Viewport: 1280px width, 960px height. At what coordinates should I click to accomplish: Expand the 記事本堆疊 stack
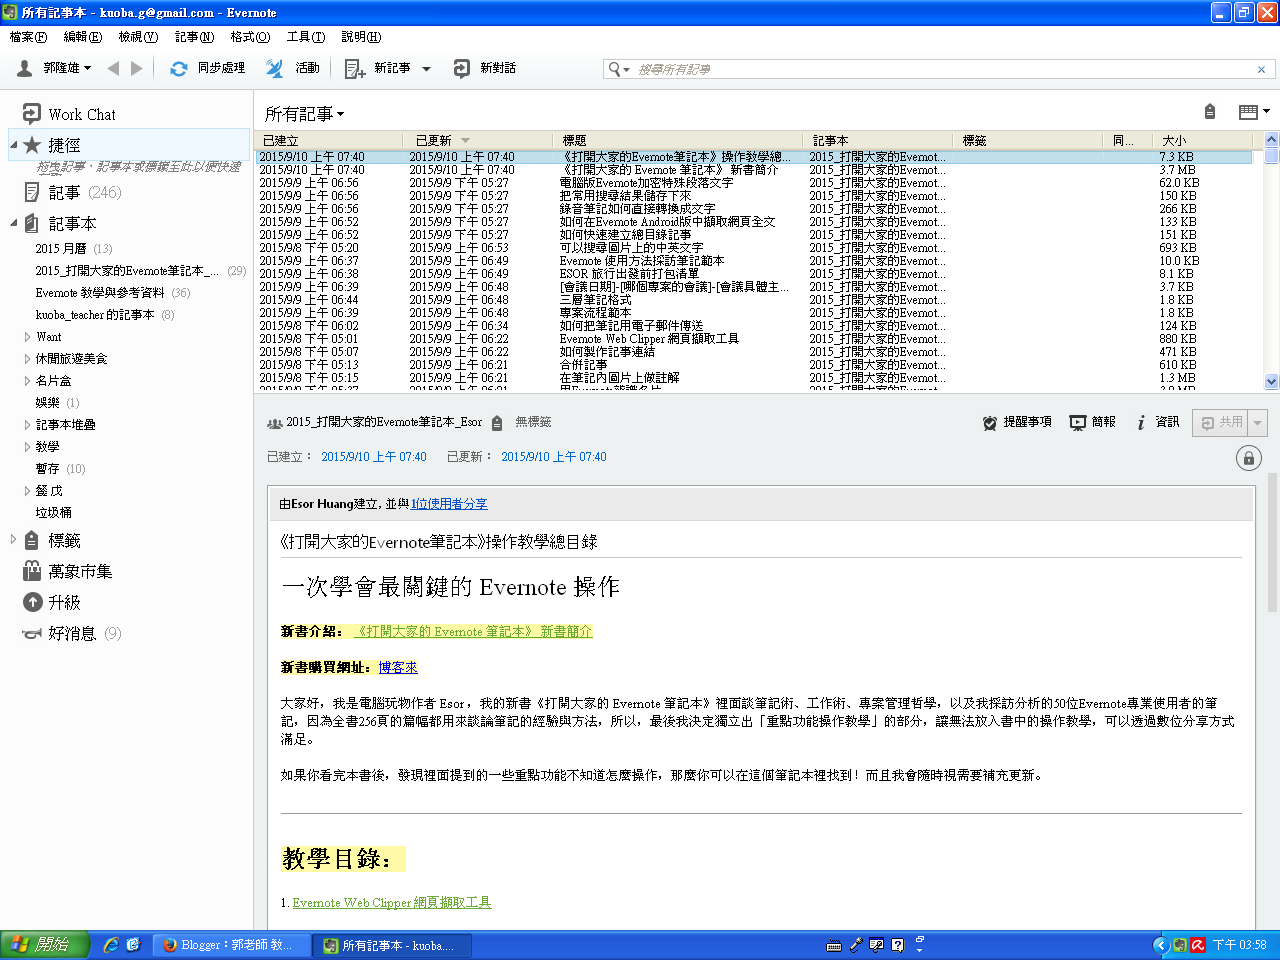[27, 425]
